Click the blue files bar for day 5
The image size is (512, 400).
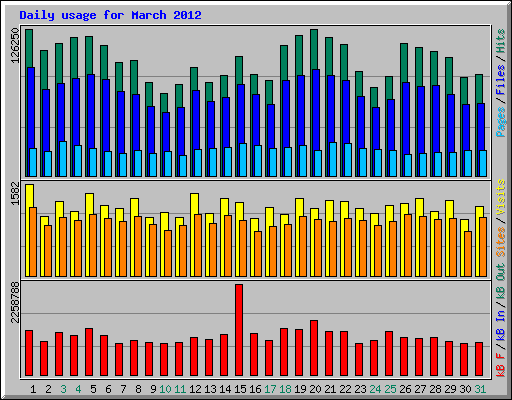91,111
